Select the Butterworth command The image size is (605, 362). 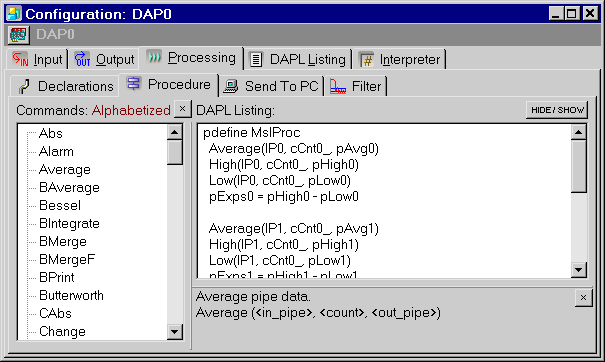71,296
